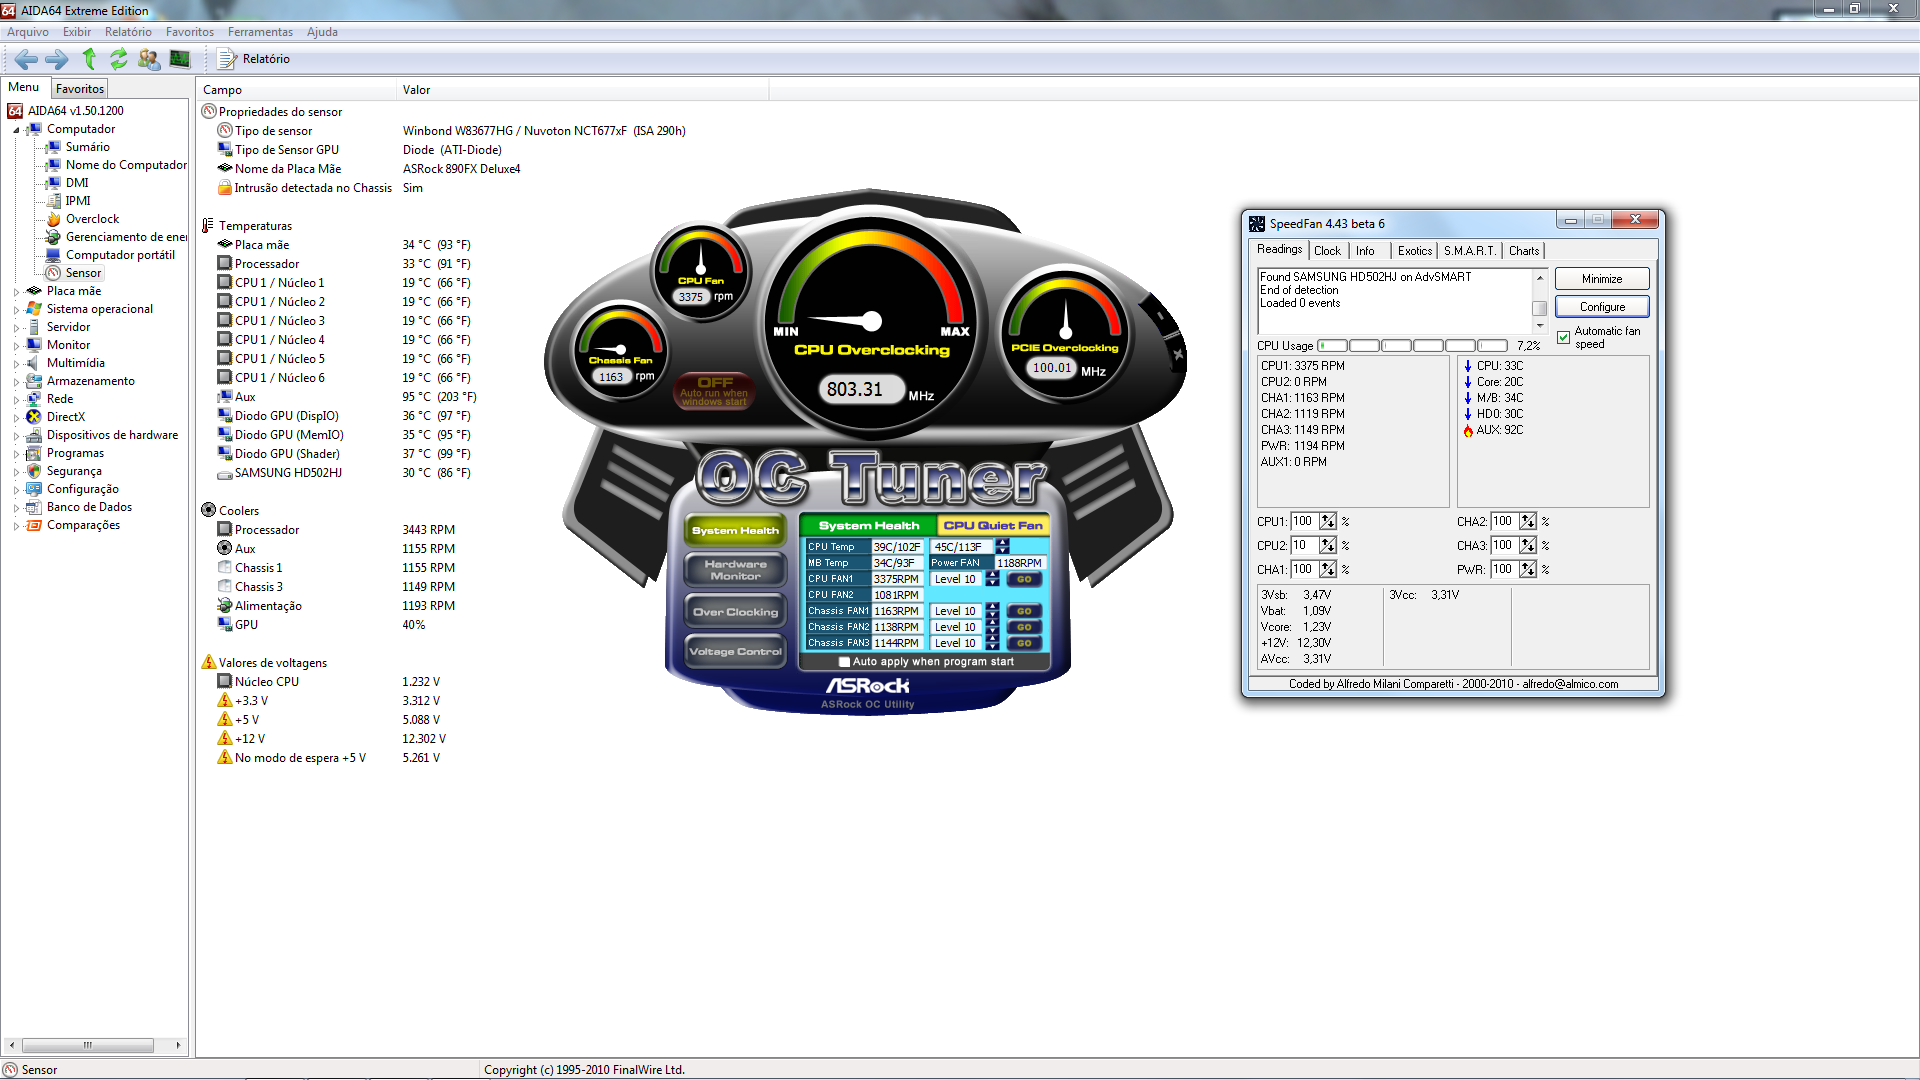
Task: Open OC Tuner Over Clocking section
Action: point(735,612)
